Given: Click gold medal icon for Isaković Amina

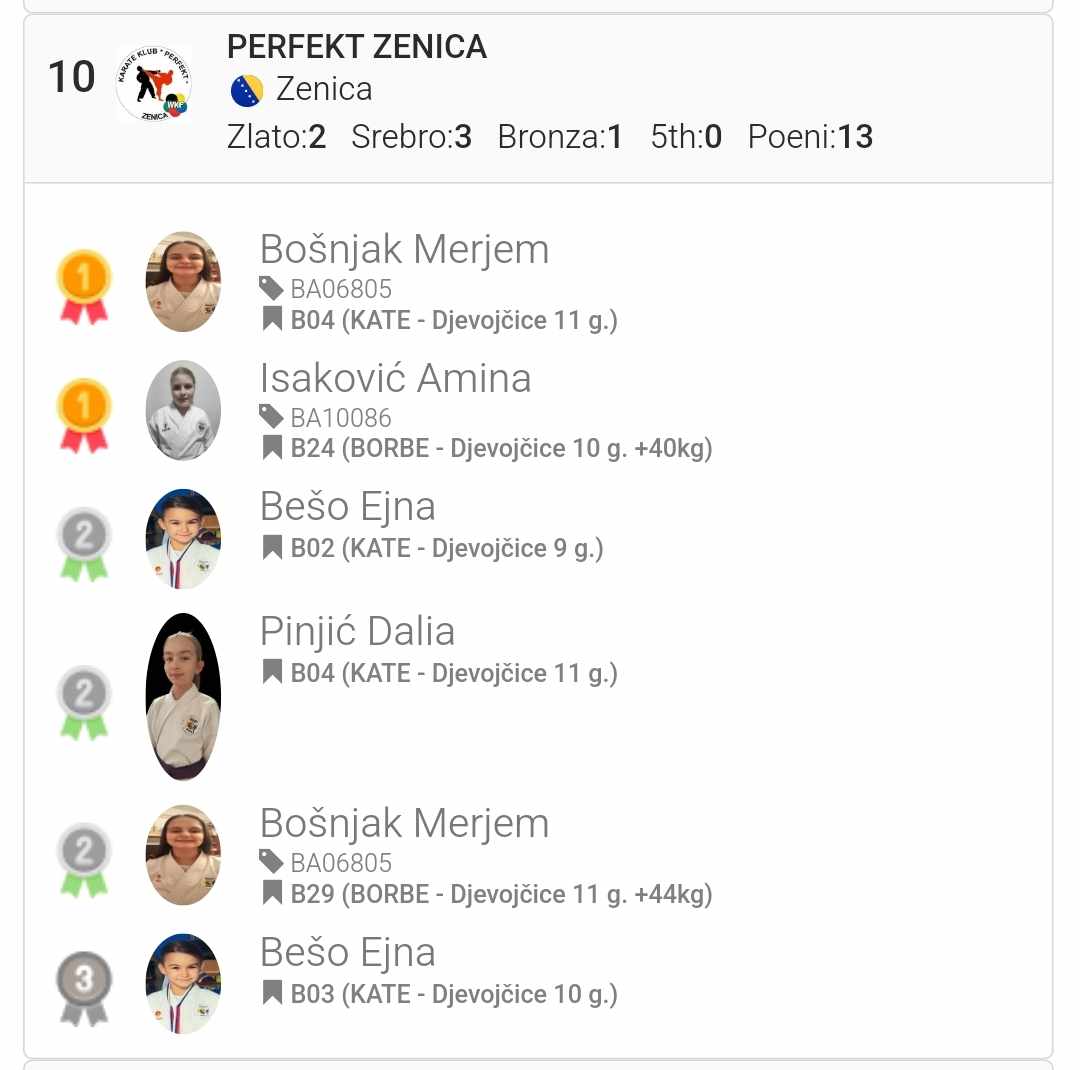Looking at the screenshot, I should click(x=84, y=414).
